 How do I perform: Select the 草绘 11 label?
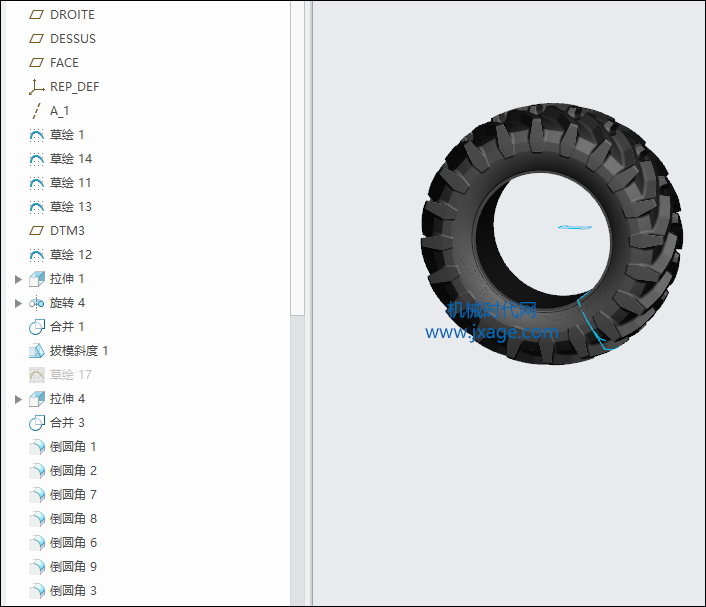coord(70,182)
